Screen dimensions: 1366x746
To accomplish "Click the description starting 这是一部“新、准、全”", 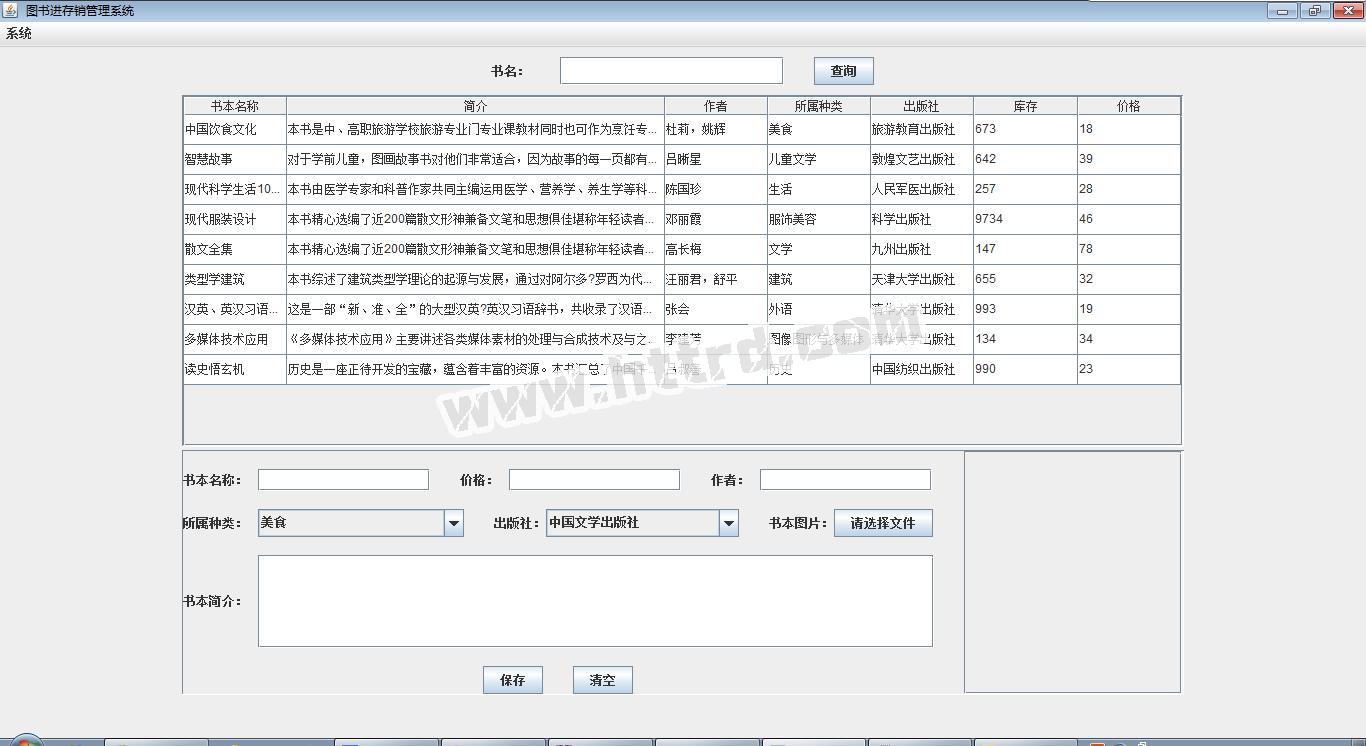I will 476,309.
